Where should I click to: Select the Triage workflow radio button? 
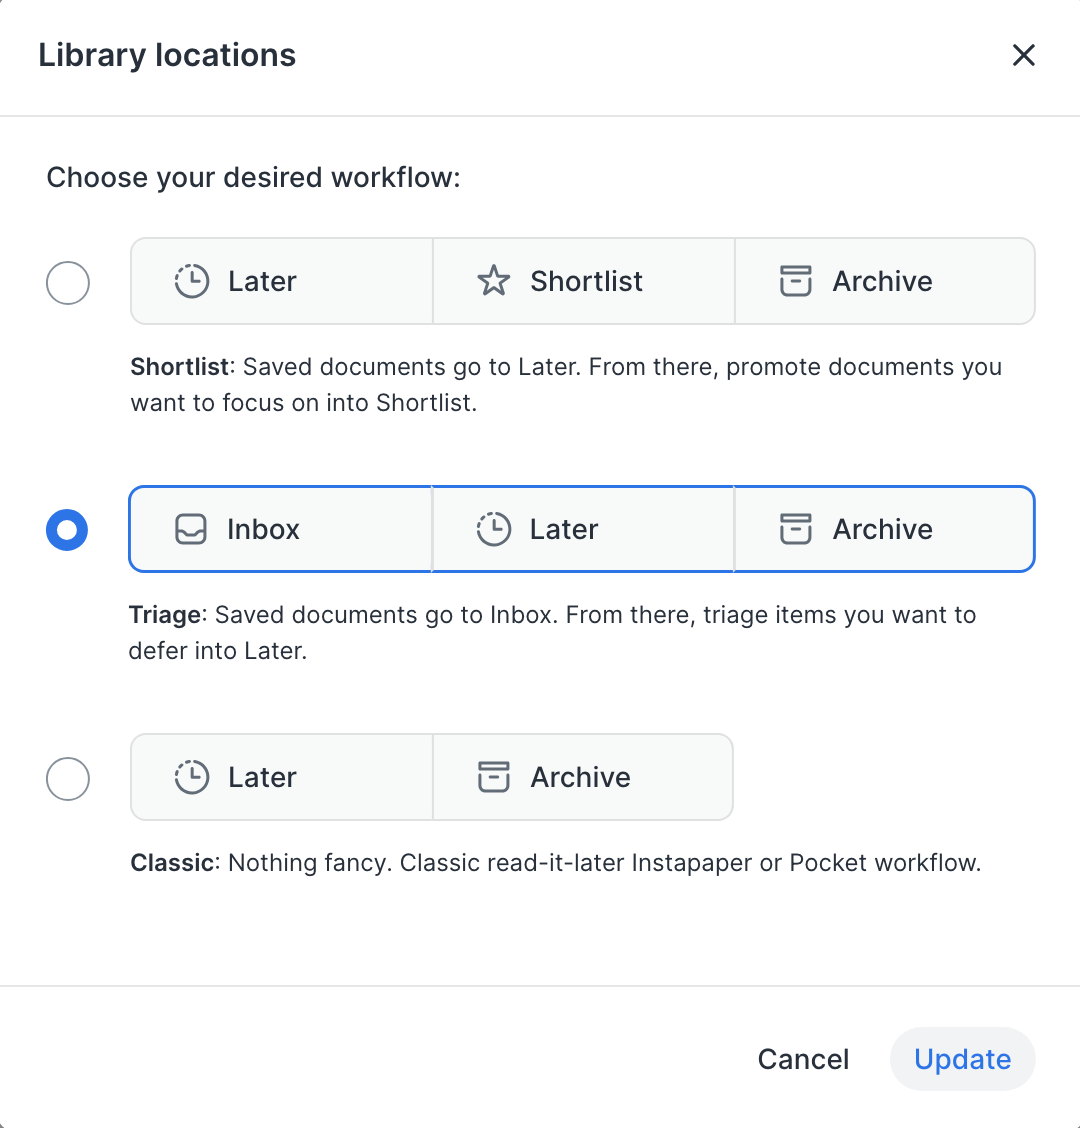coord(67,530)
